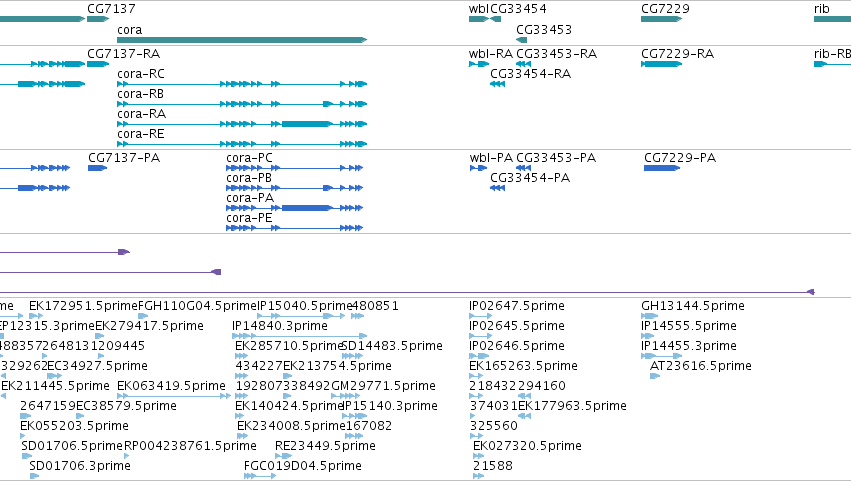Select the CG33454-RA transcript label
The height and width of the screenshot is (481, 851).
(x=530, y=74)
